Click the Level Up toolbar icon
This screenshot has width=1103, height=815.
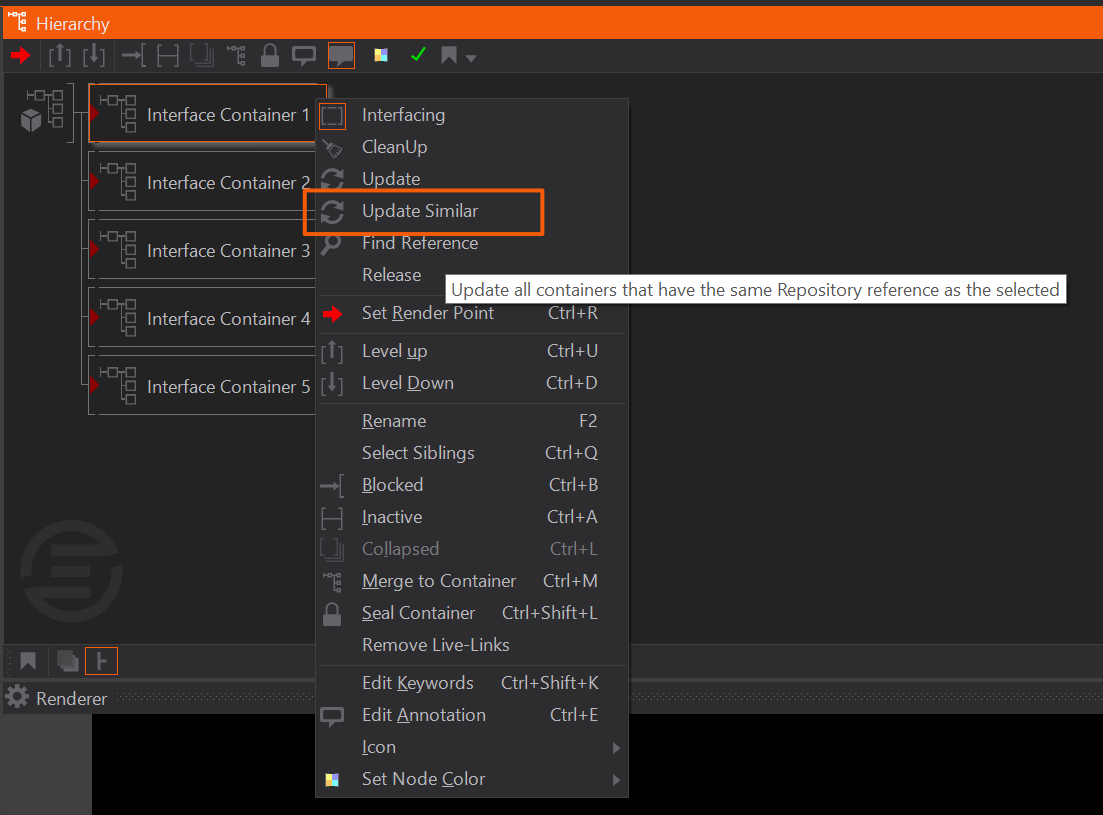click(x=60, y=55)
